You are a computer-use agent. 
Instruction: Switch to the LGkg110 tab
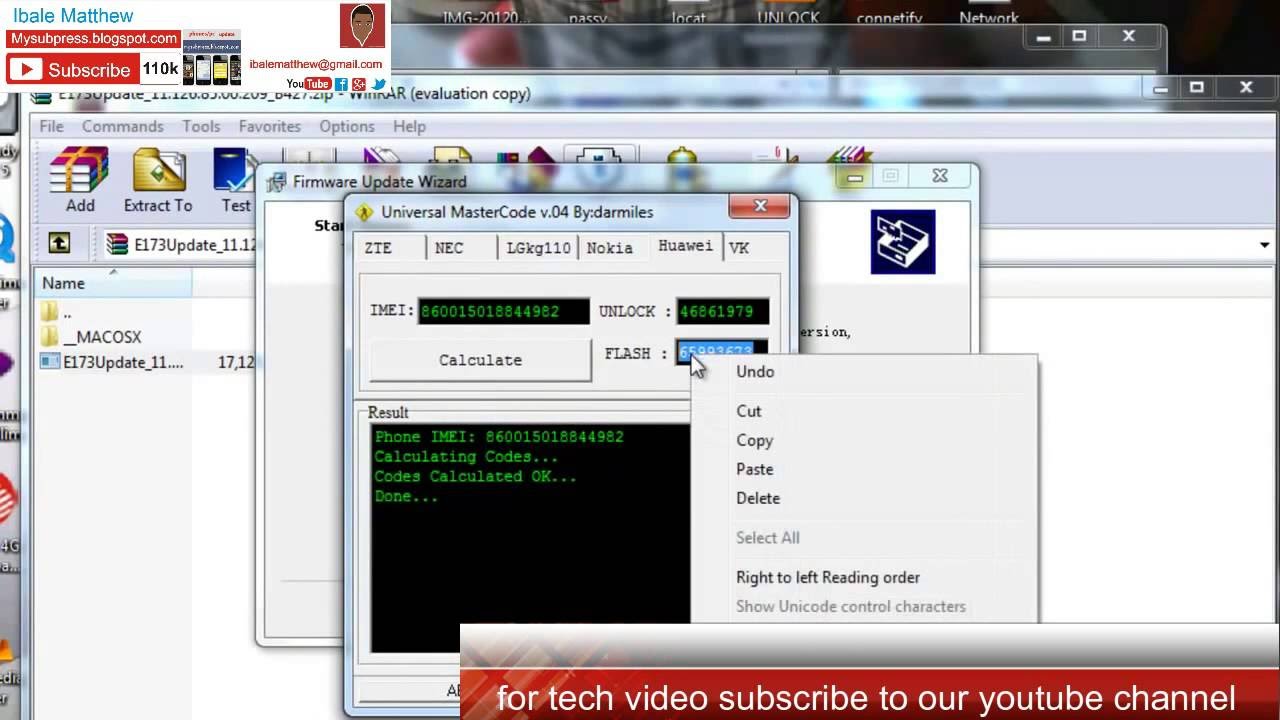538,248
